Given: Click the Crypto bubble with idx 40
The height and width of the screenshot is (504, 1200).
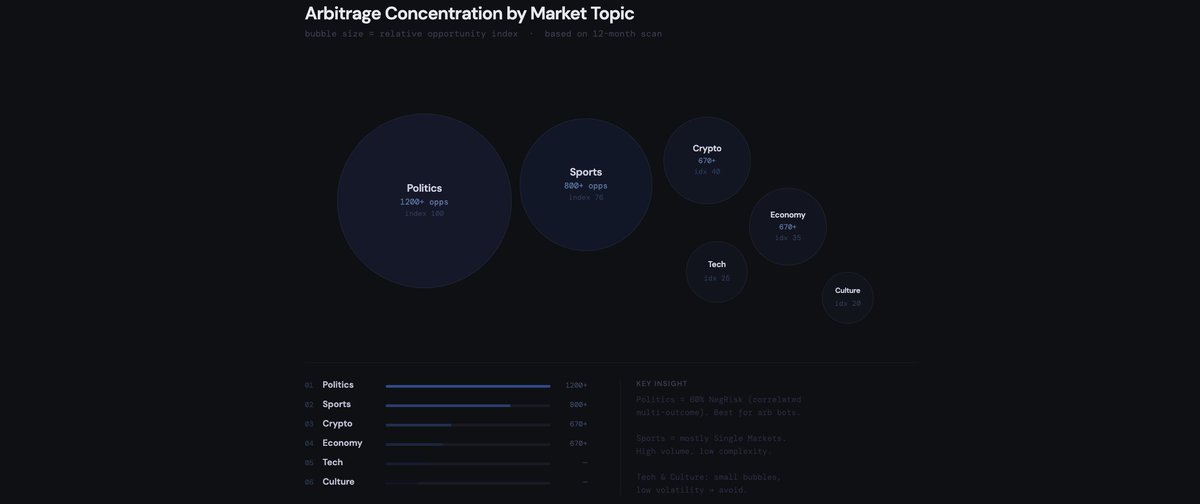Looking at the screenshot, I should point(707,160).
